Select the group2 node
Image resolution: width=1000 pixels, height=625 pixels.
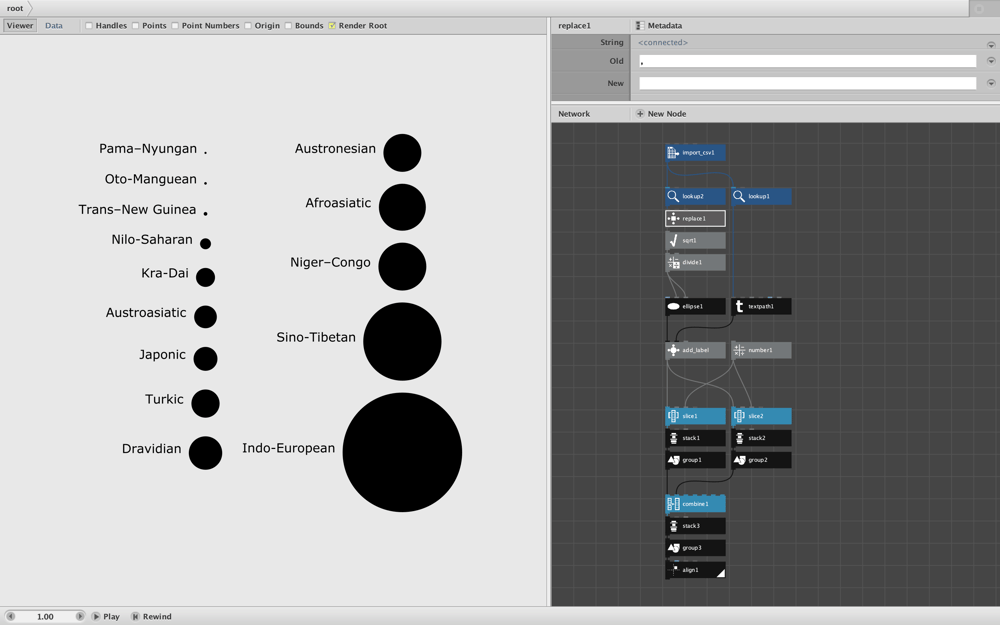[761, 460]
